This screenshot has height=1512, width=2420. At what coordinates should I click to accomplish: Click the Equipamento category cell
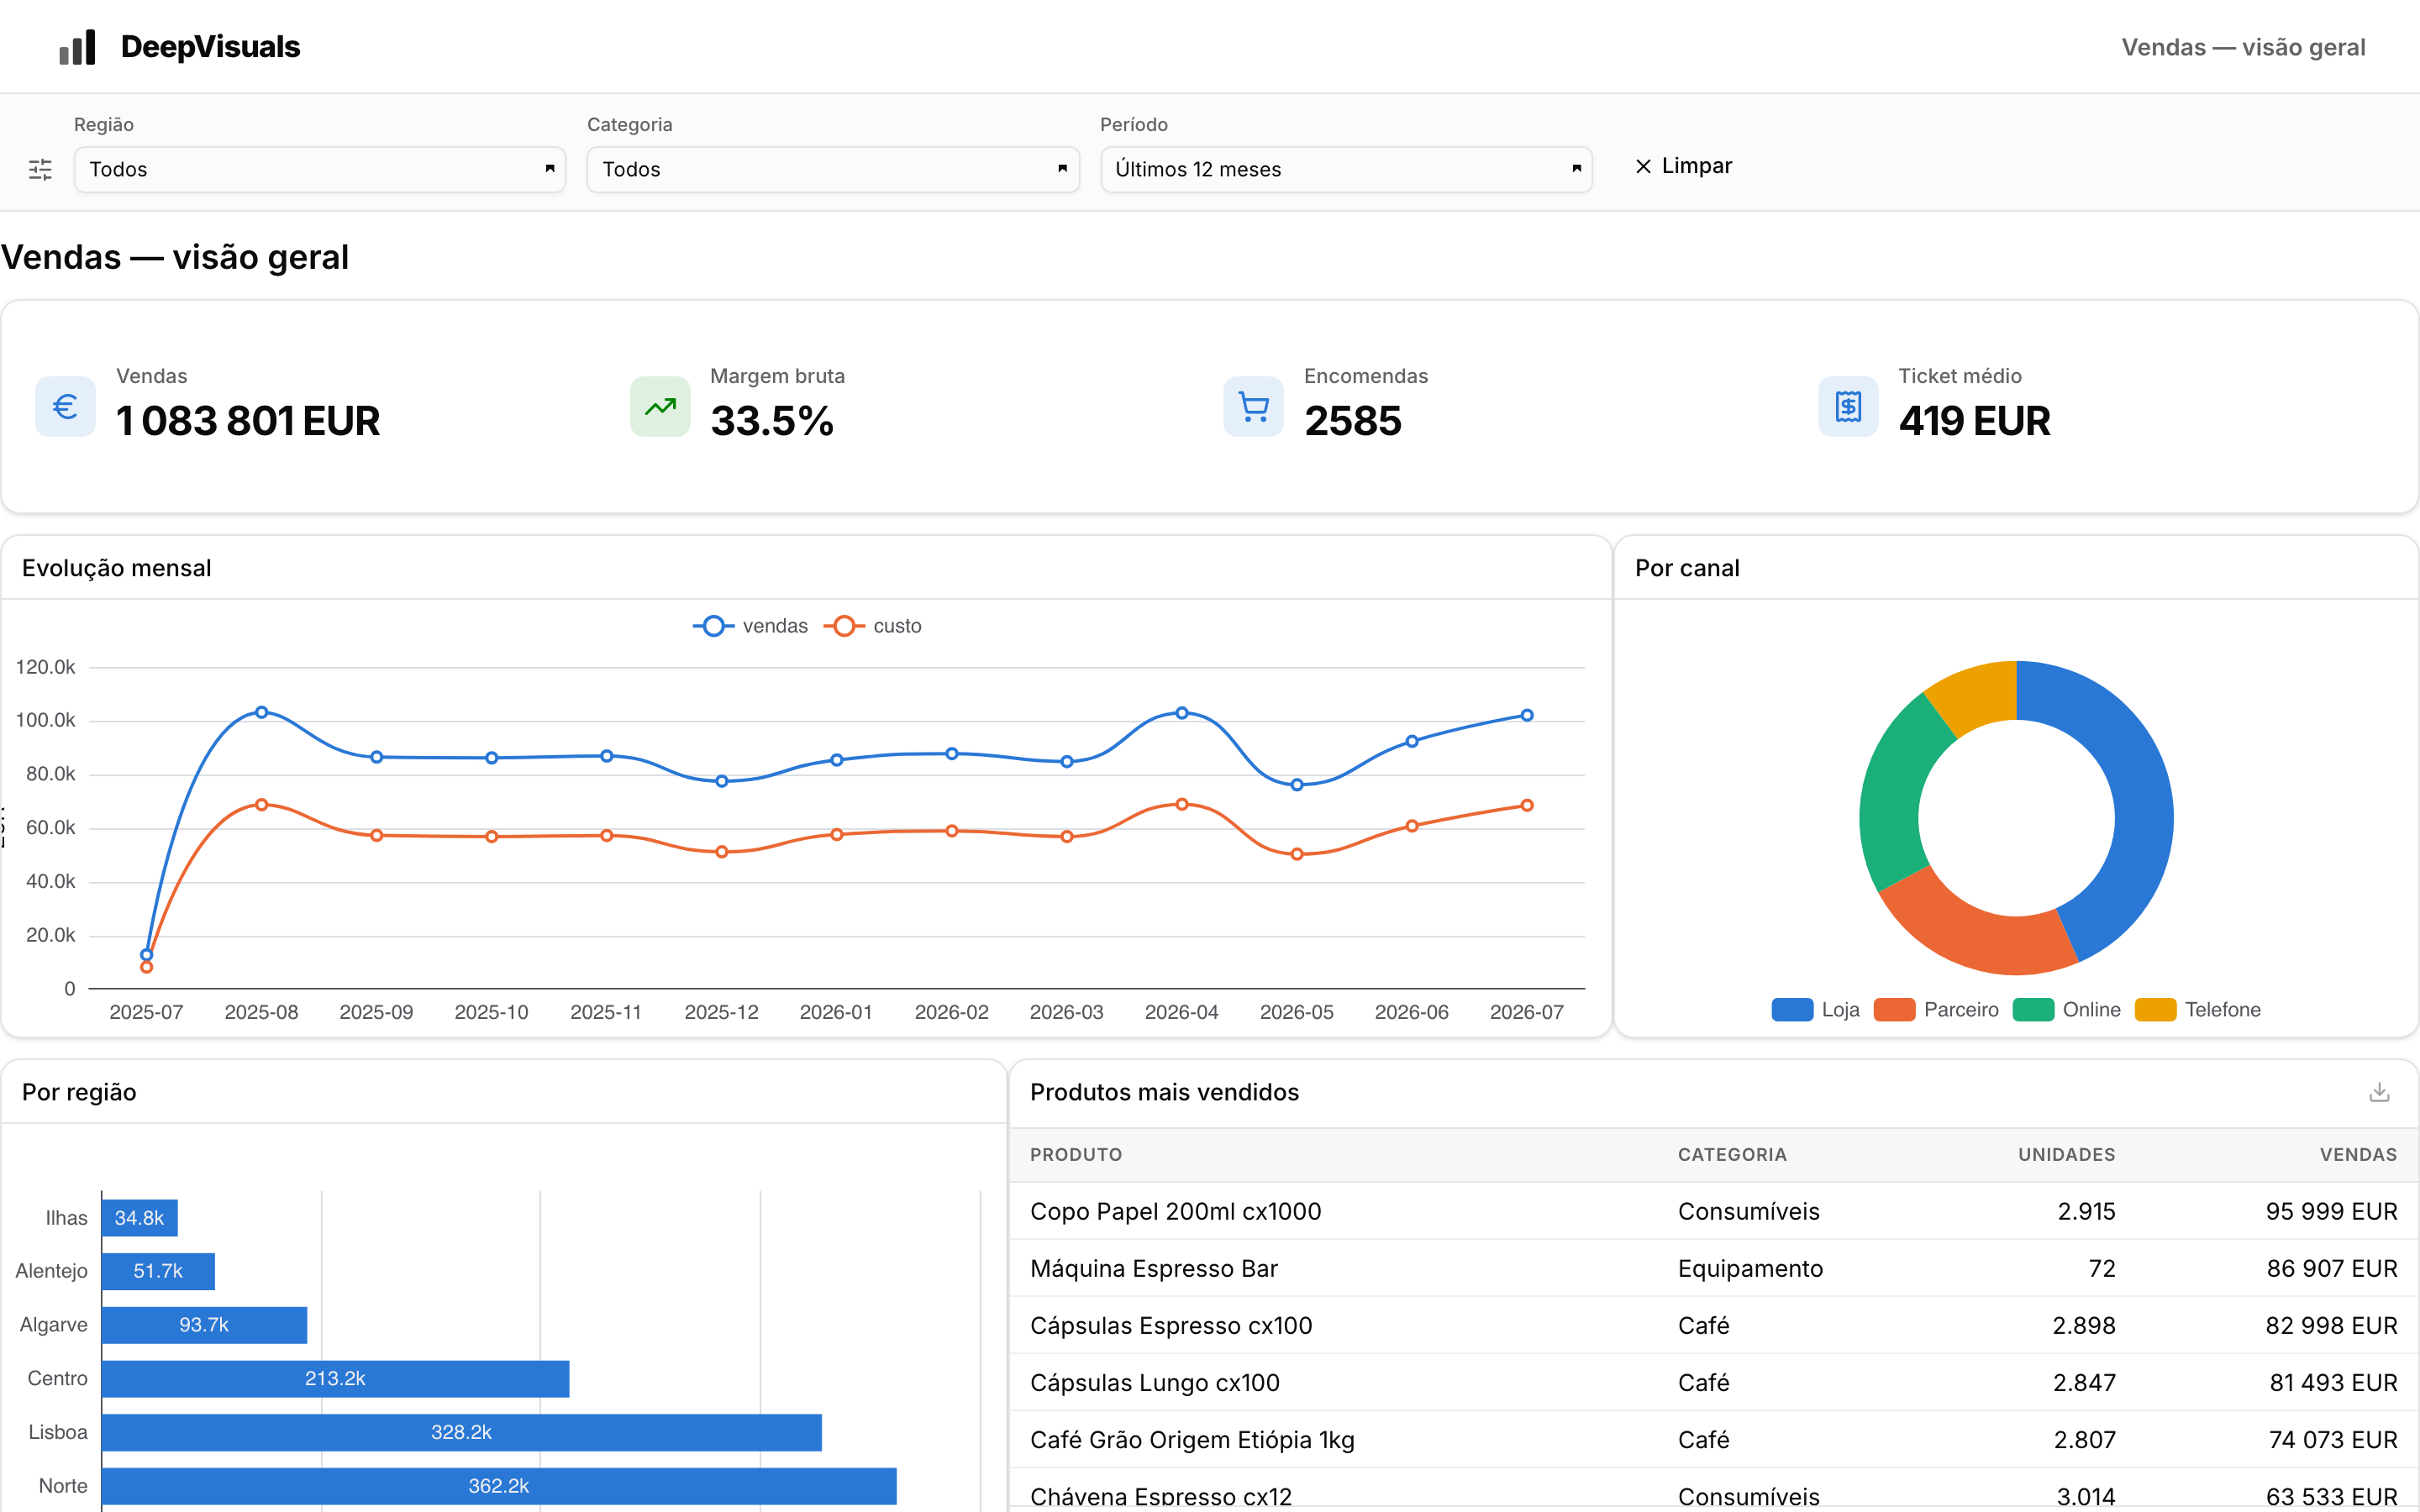click(1750, 1268)
